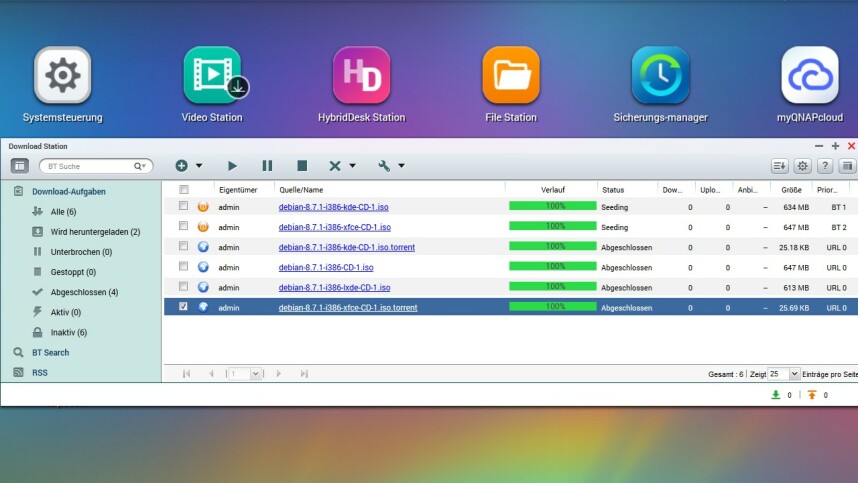This screenshot has width=858, height=483.
Task: Toggle select-all checkbox in table header
Action: pos(184,190)
